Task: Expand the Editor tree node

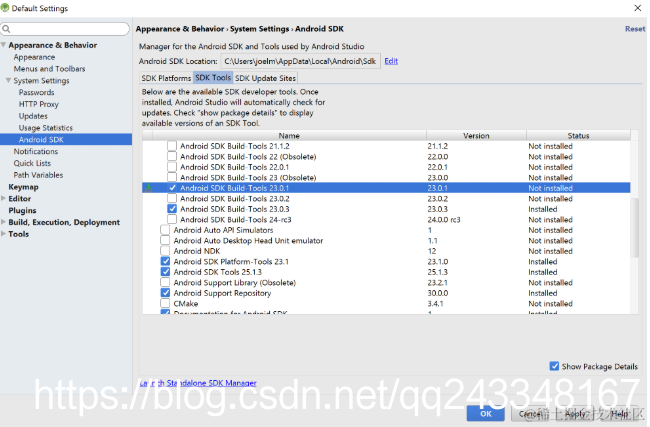Action: pos(3,199)
